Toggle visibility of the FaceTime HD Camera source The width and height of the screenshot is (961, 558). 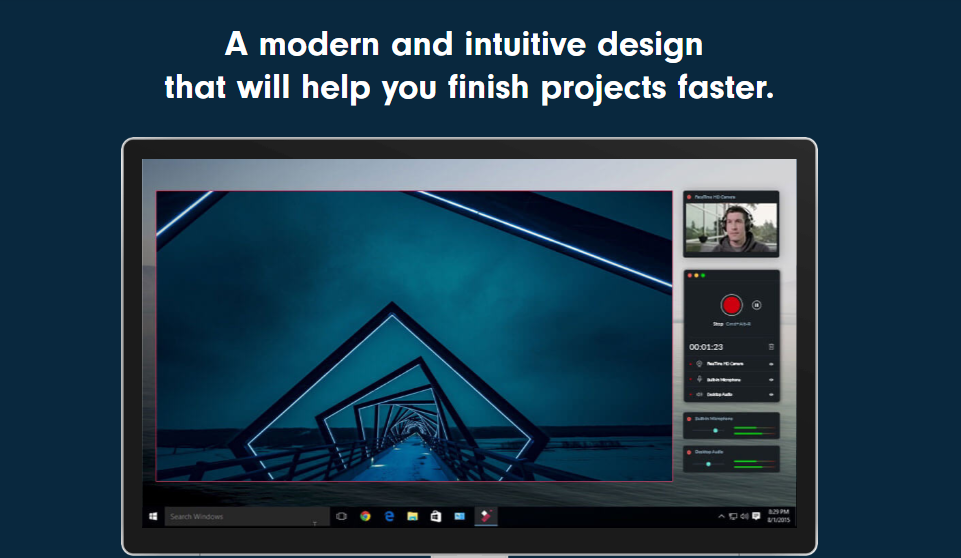coord(771,364)
